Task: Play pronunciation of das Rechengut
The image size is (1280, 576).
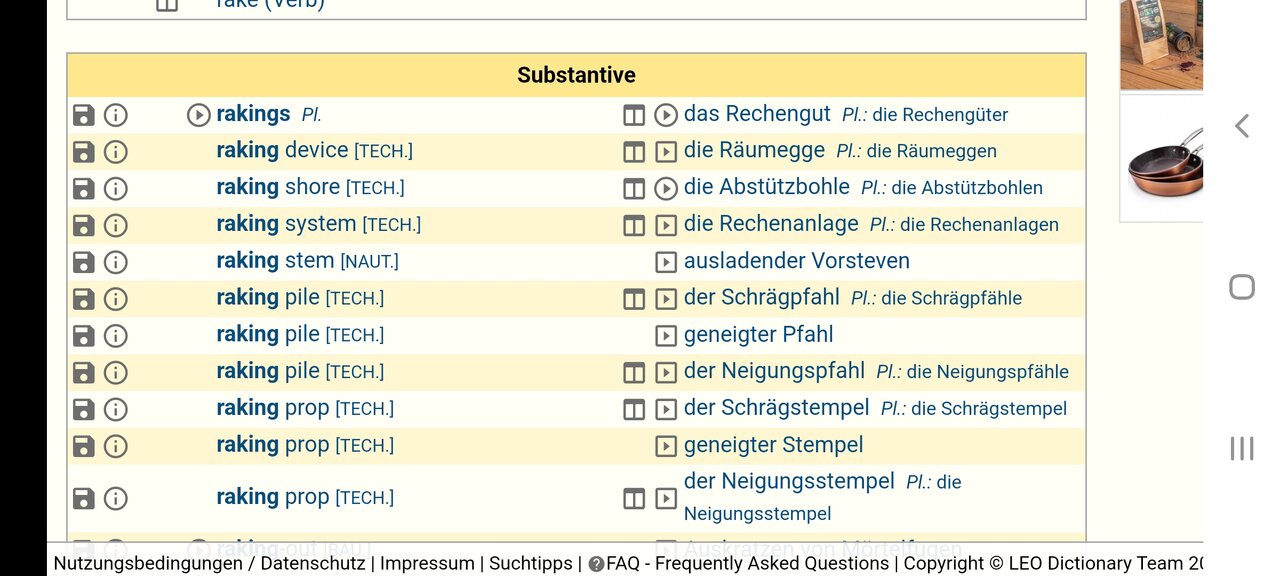Action: coord(666,115)
